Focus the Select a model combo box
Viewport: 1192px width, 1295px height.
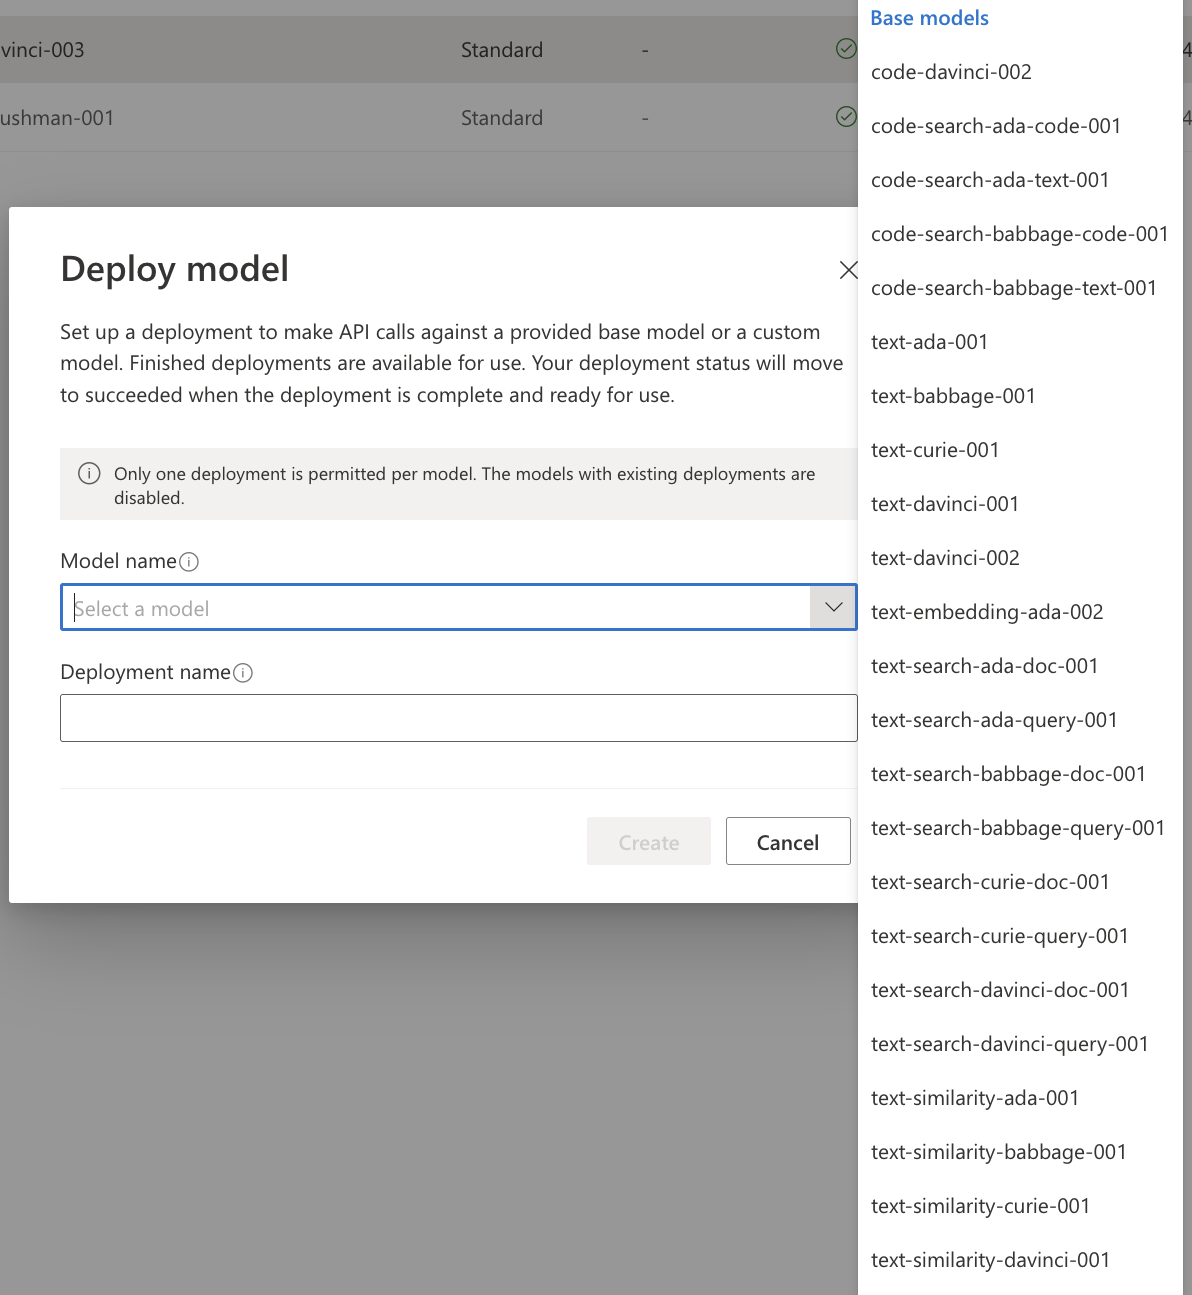click(459, 607)
